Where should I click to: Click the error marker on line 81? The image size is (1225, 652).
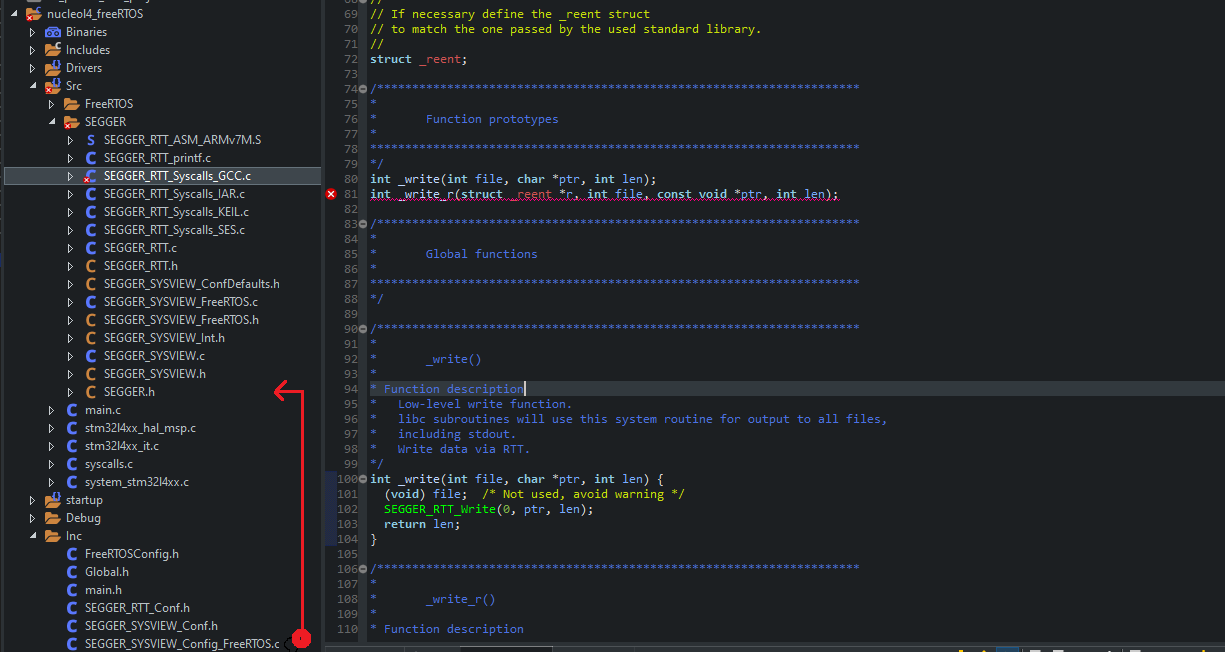click(331, 194)
